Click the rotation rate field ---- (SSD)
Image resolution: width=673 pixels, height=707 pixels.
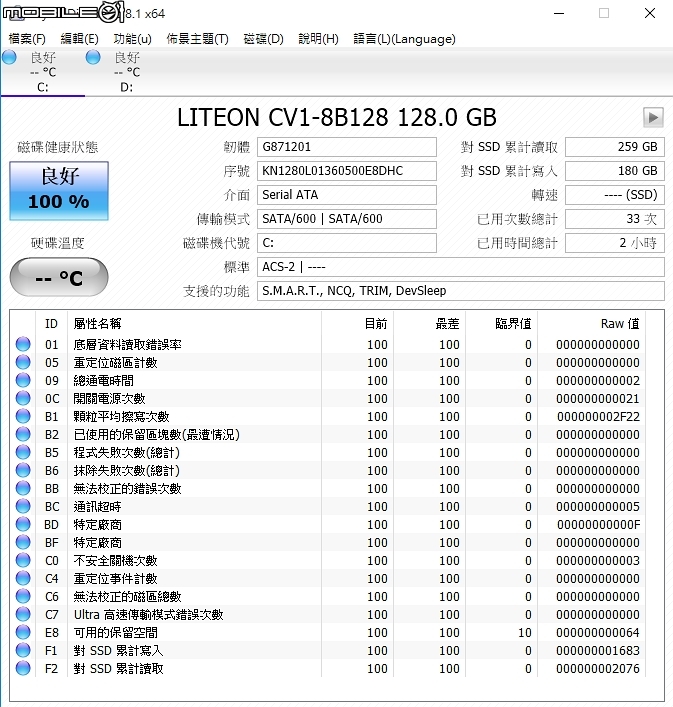click(x=615, y=195)
